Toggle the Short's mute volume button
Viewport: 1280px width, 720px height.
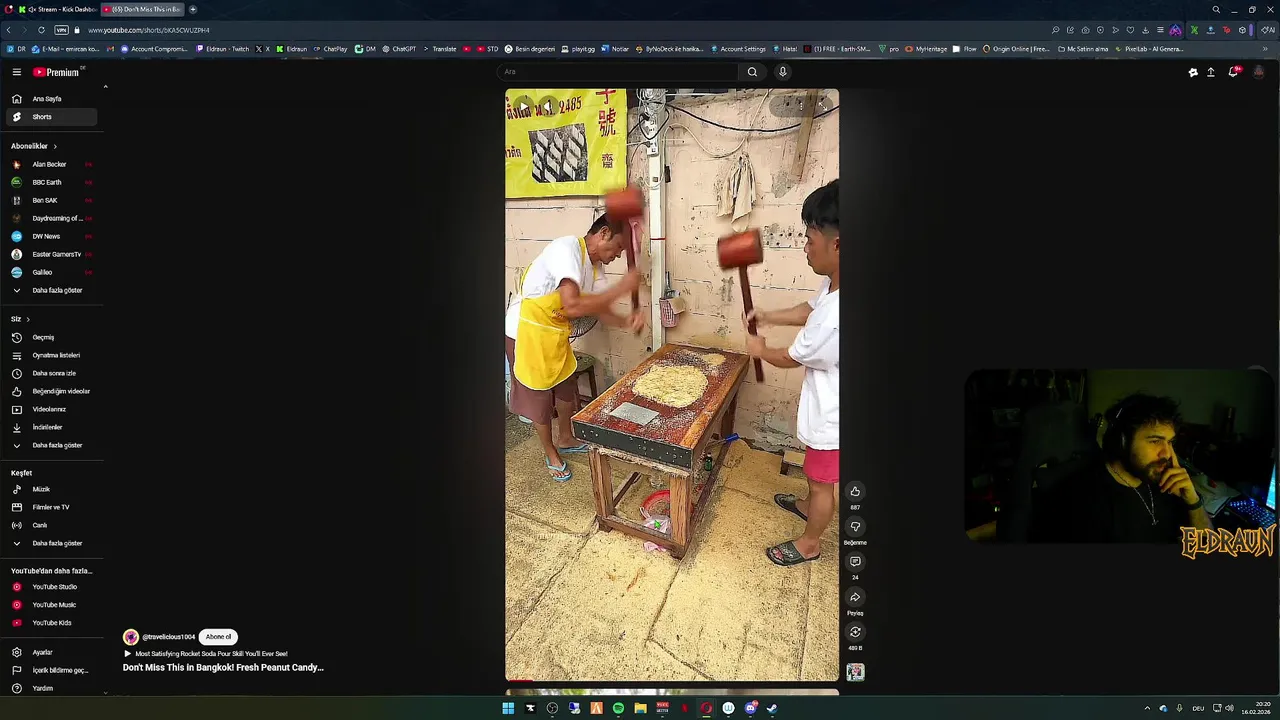[548, 106]
